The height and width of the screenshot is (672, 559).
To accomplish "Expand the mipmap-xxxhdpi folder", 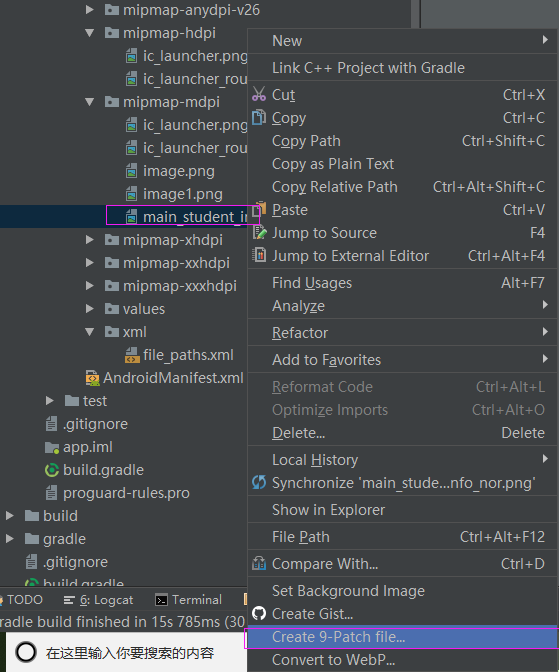I will point(90,285).
